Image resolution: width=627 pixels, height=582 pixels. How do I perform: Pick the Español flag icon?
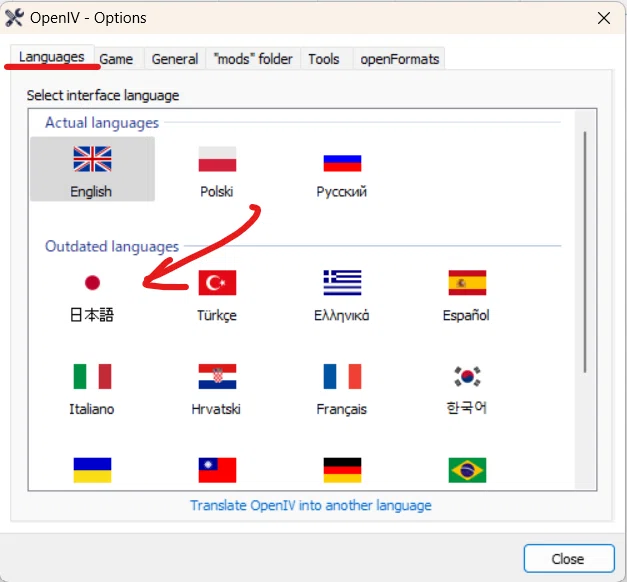point(467,283)
